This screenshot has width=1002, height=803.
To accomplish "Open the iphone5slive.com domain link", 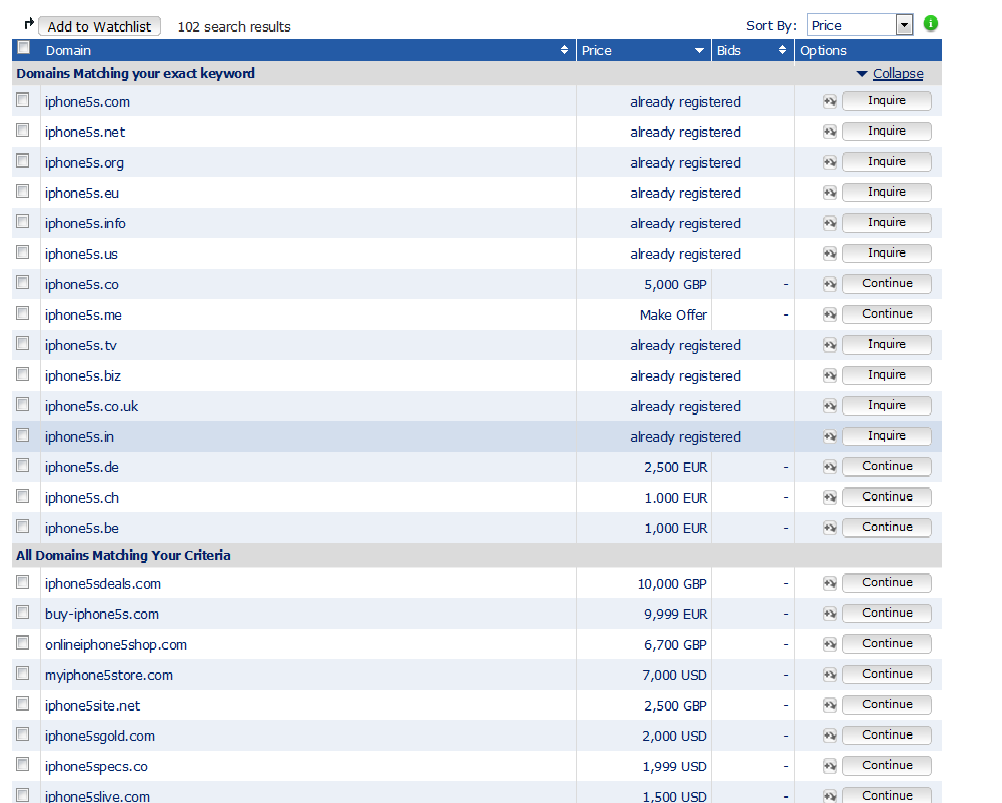I will 97,797.
